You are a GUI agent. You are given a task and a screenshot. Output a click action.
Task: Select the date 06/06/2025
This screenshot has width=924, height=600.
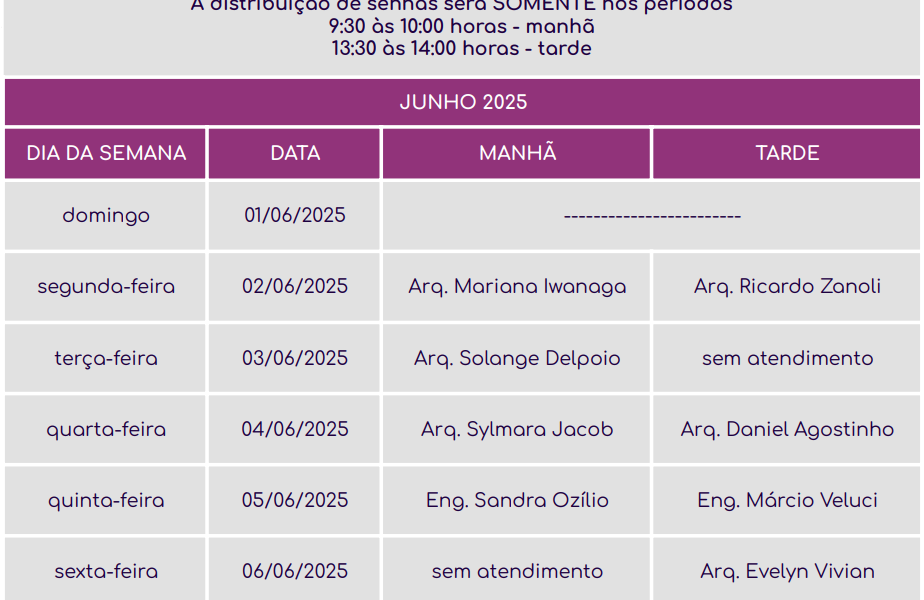pos(295,571)
